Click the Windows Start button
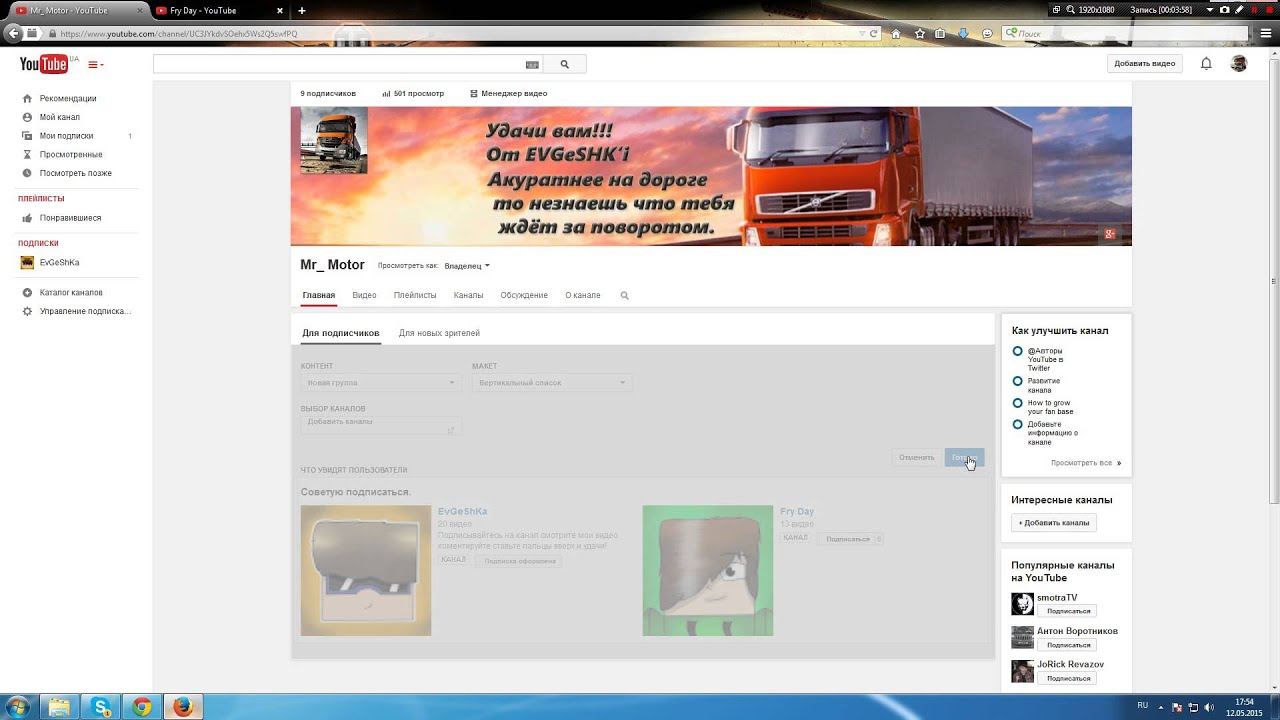Screen dimensions: 1280x720 click(x=18, y=707)
